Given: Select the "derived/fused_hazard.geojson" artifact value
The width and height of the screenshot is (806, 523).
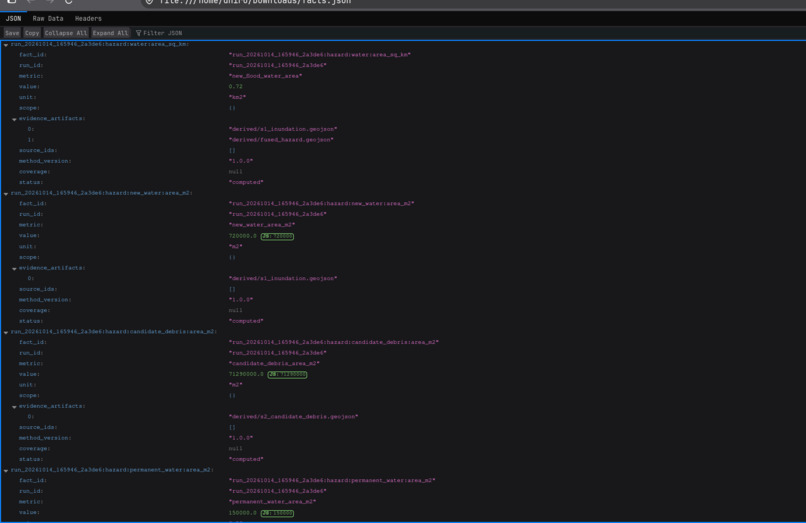Looking at the screenshot, I should pyautogui.click(x=281, y=139).
